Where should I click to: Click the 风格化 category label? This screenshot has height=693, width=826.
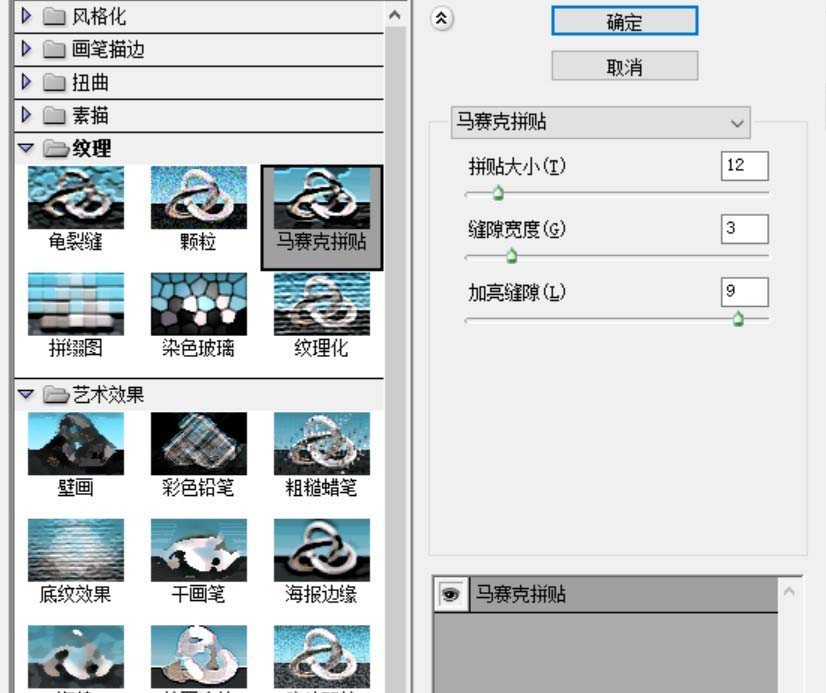(x=99, y=17)
